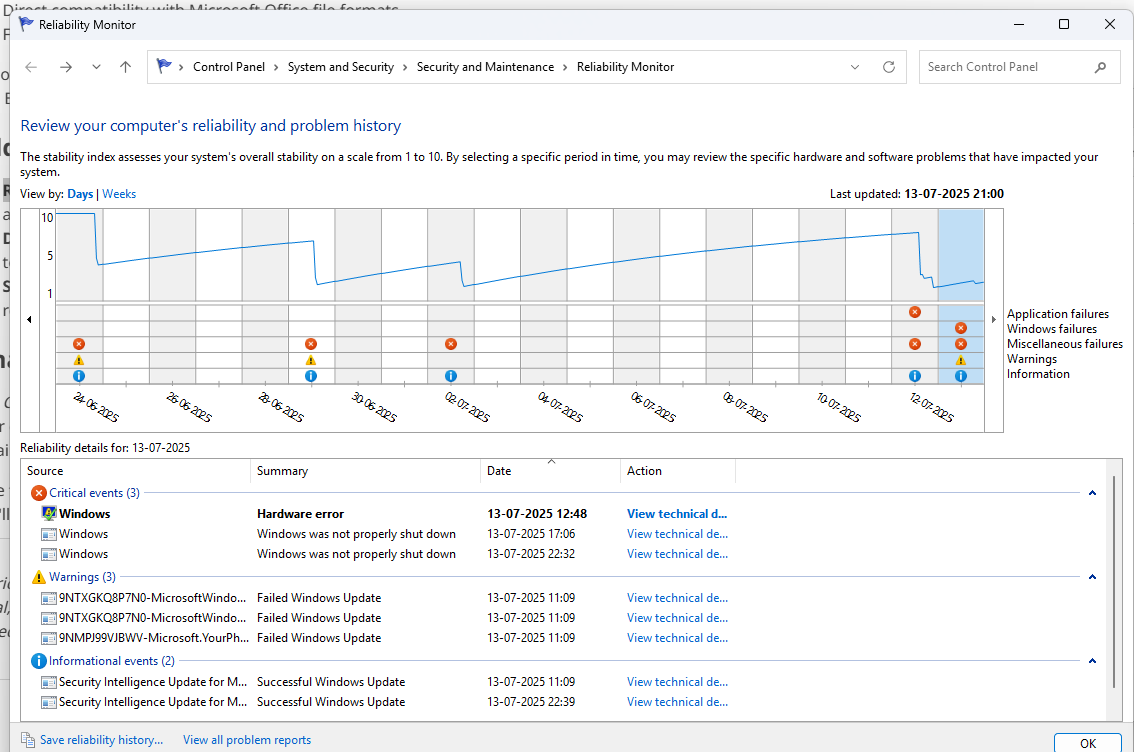Open Control Panel breadcrumb
Image resolution: width=1134 pixels, height=752 pixels.
229,67
